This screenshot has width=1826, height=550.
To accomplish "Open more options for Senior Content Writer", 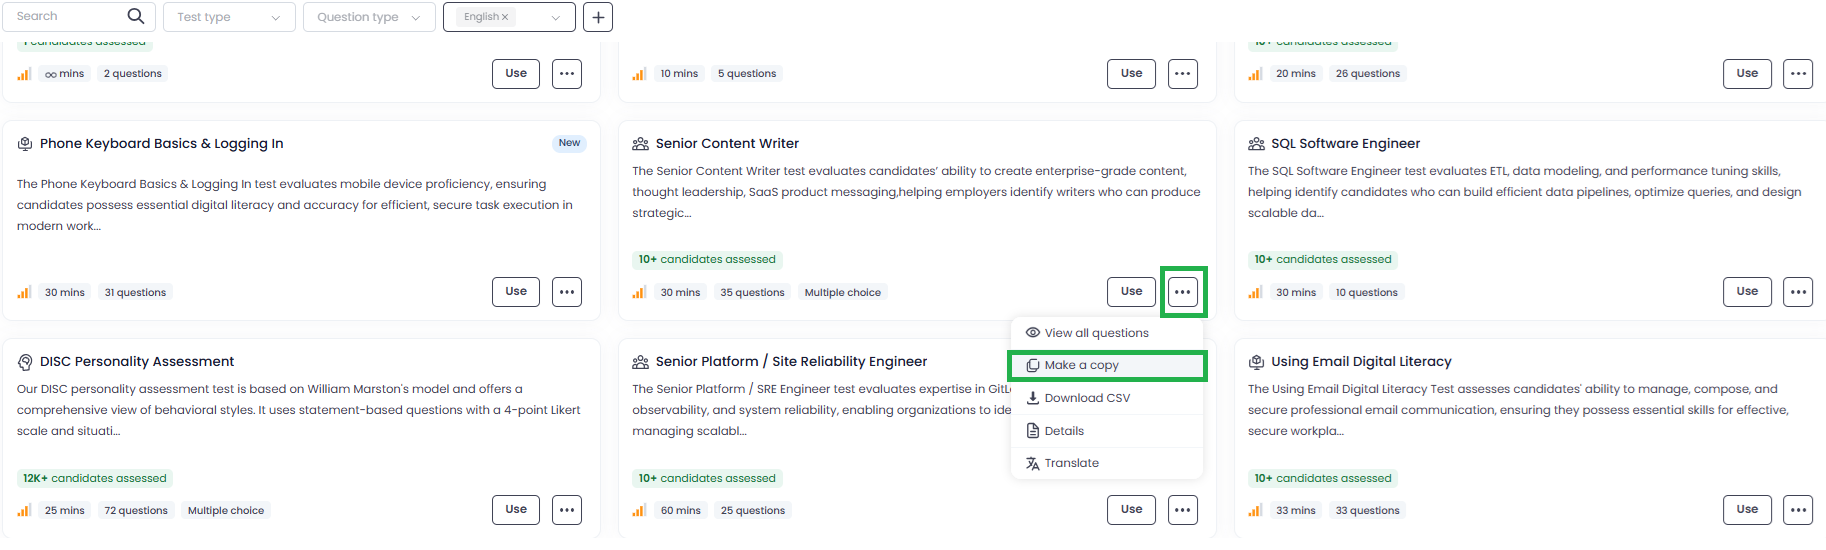I will 1183,292.
